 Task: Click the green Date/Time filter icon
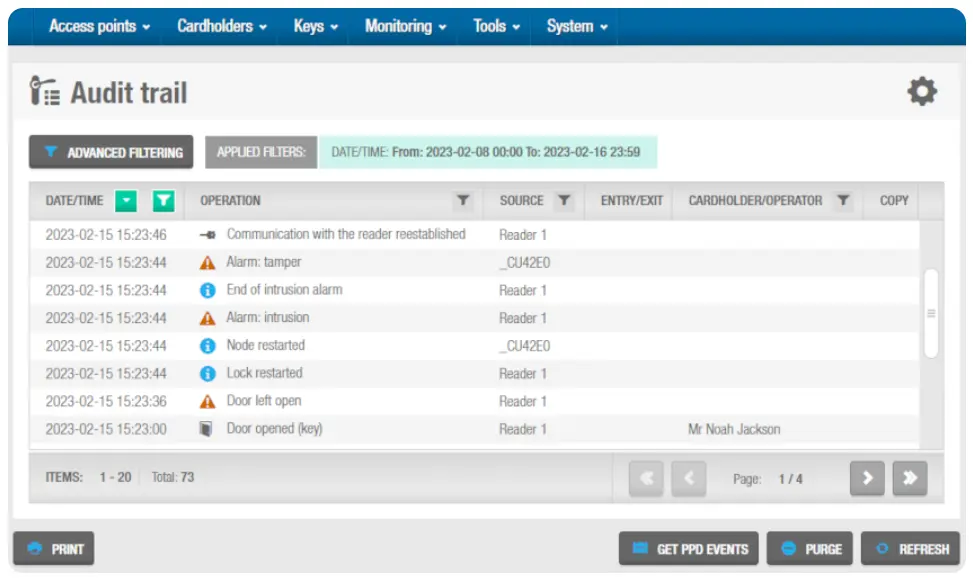(163, 201)
